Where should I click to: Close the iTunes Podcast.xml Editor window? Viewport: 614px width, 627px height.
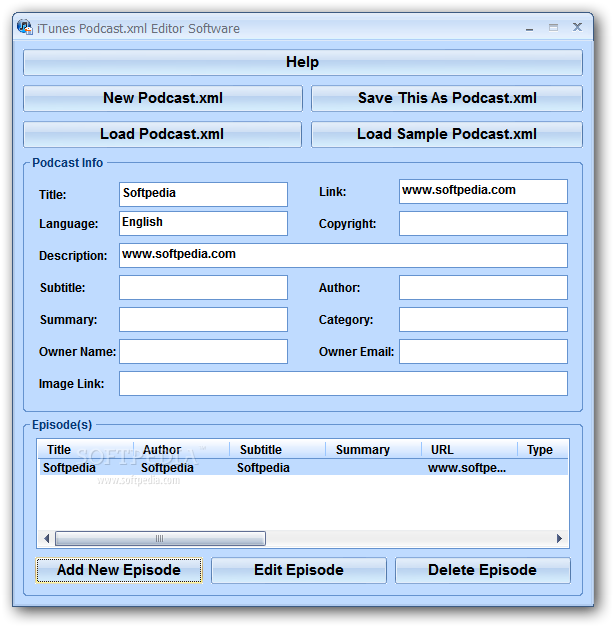[577, 27]
